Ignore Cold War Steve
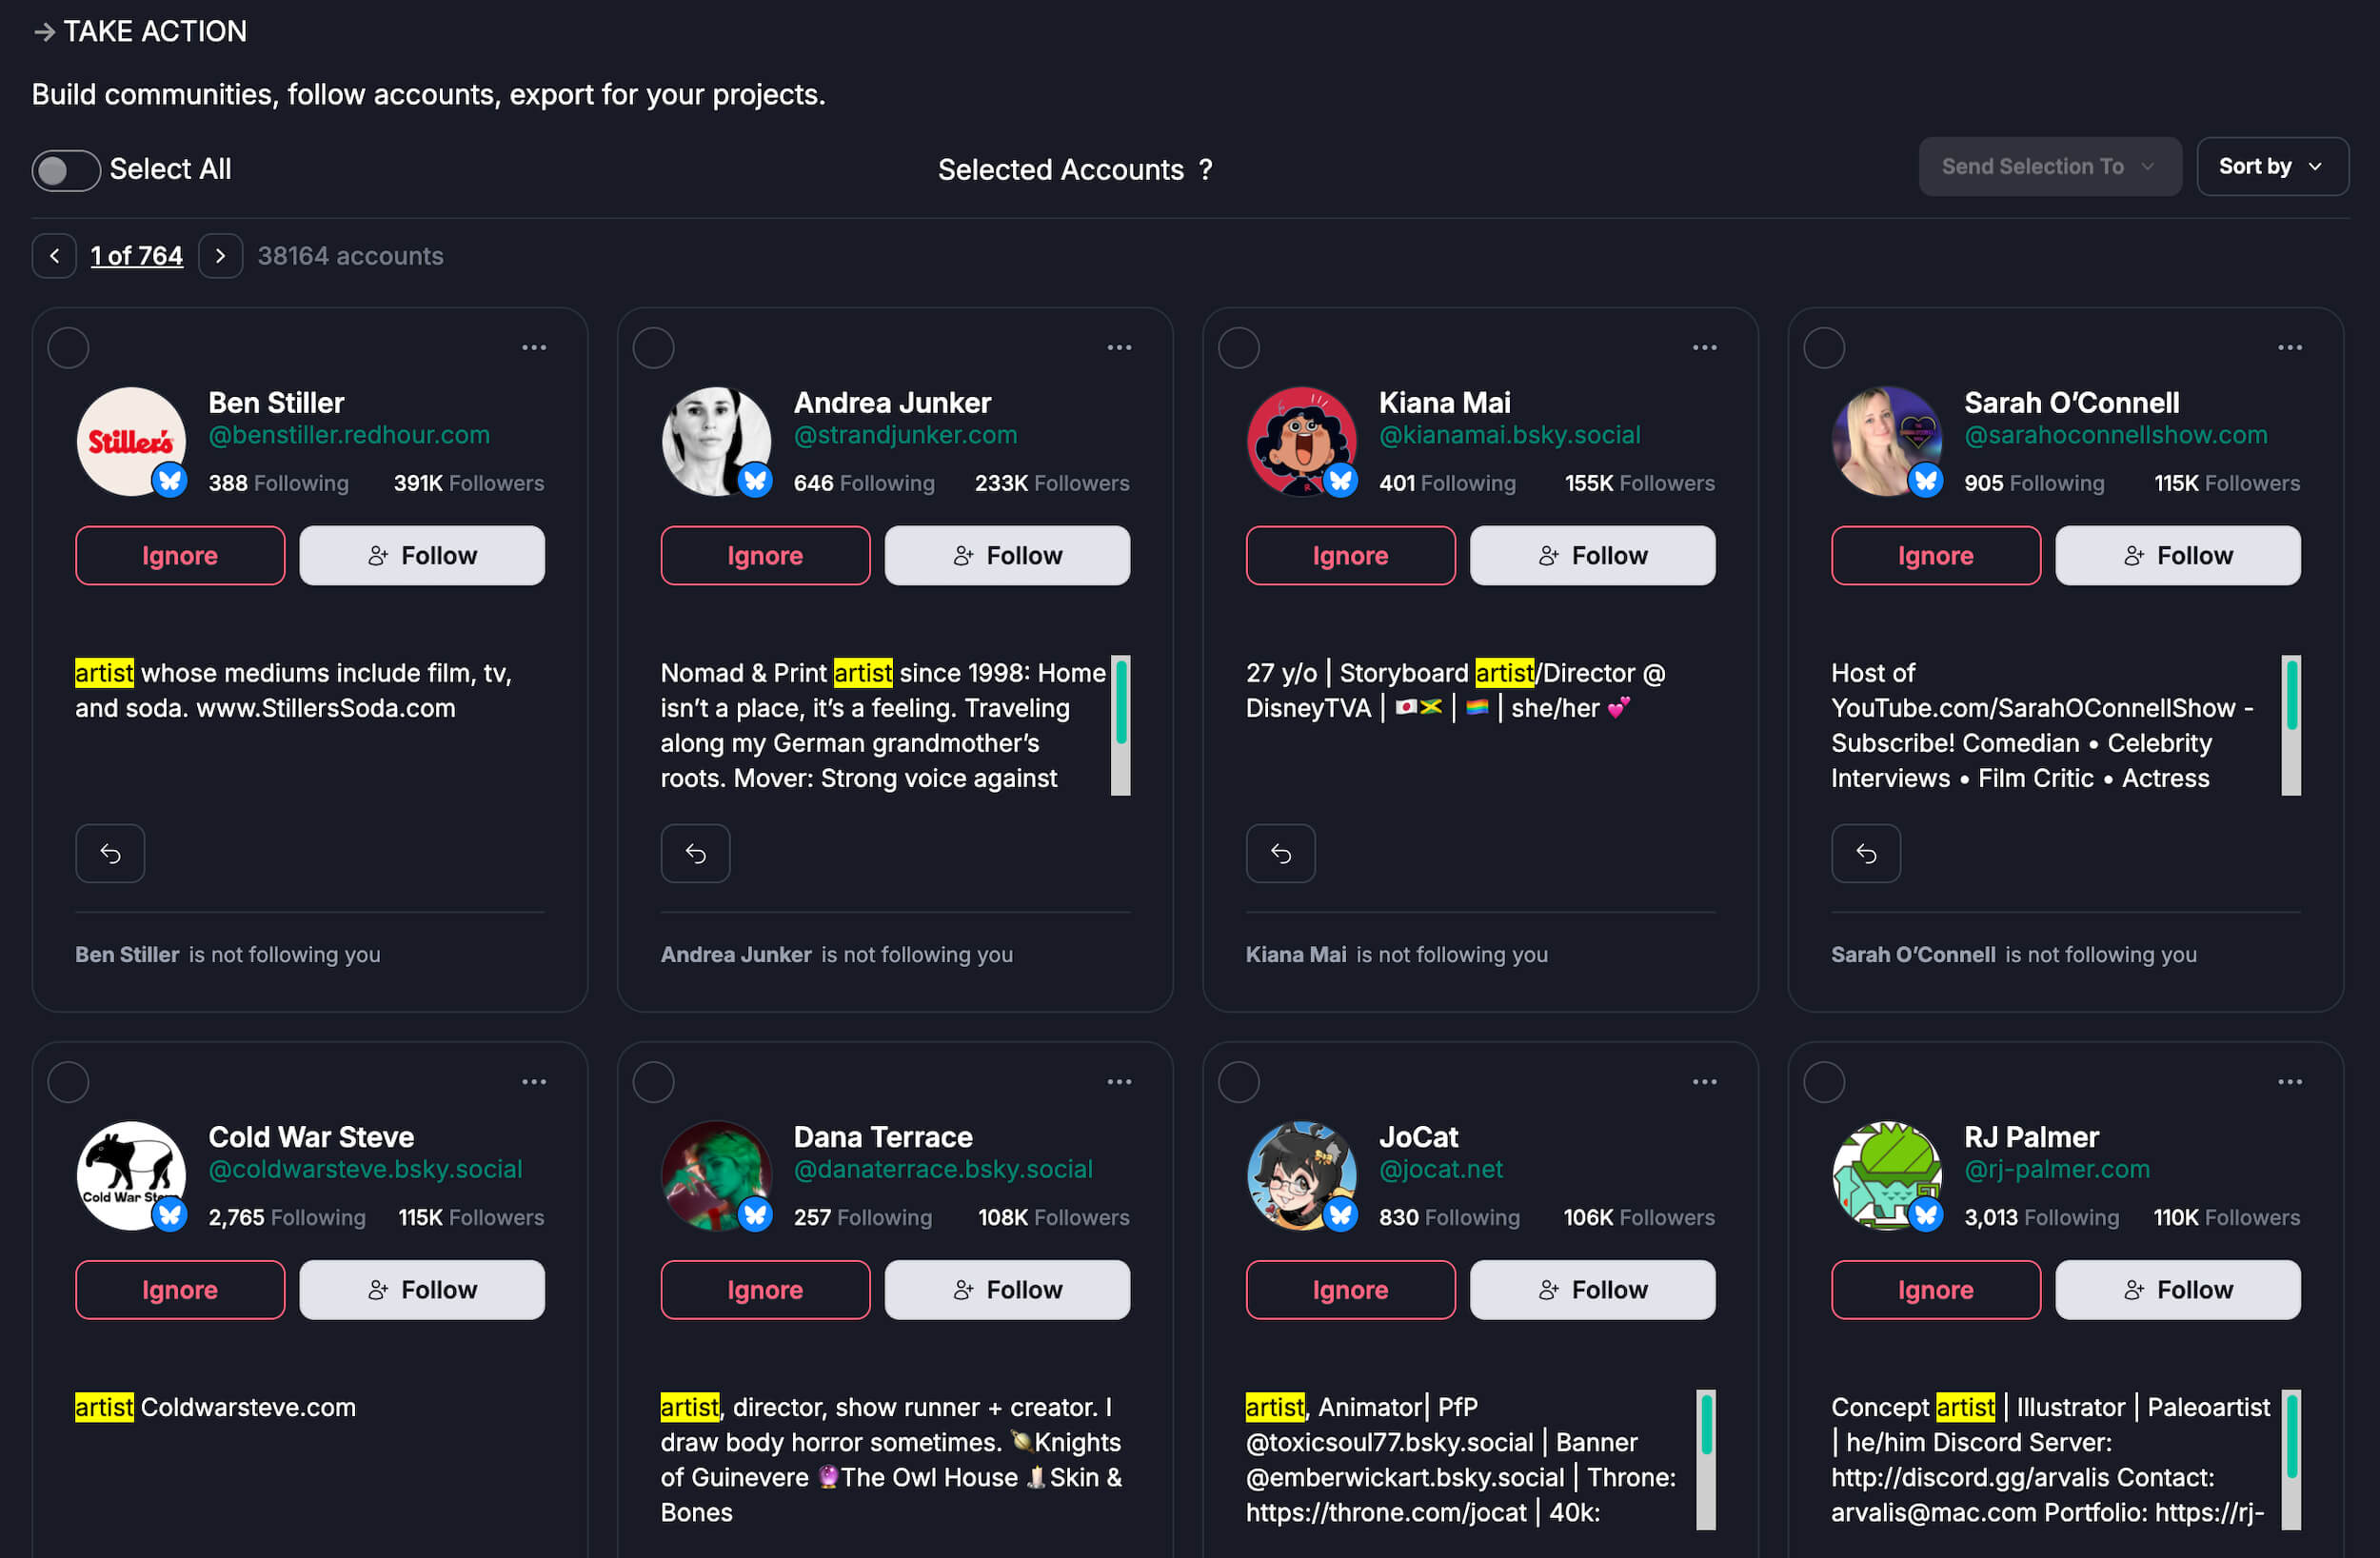 [x=180, y=1289]
